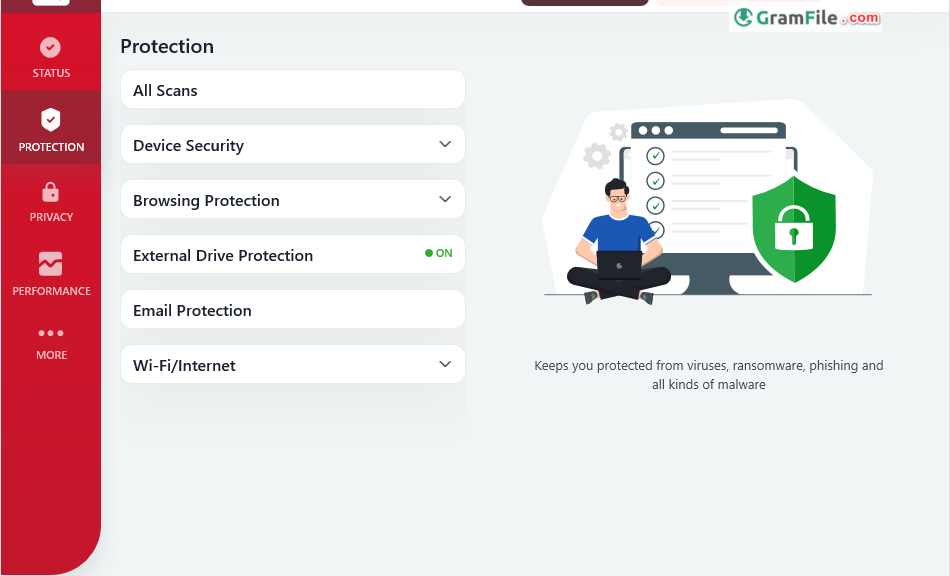Viewport: 950px width, 576px height.
Task: Click the green ON indicator dot
Action: (x=427, y=254)
